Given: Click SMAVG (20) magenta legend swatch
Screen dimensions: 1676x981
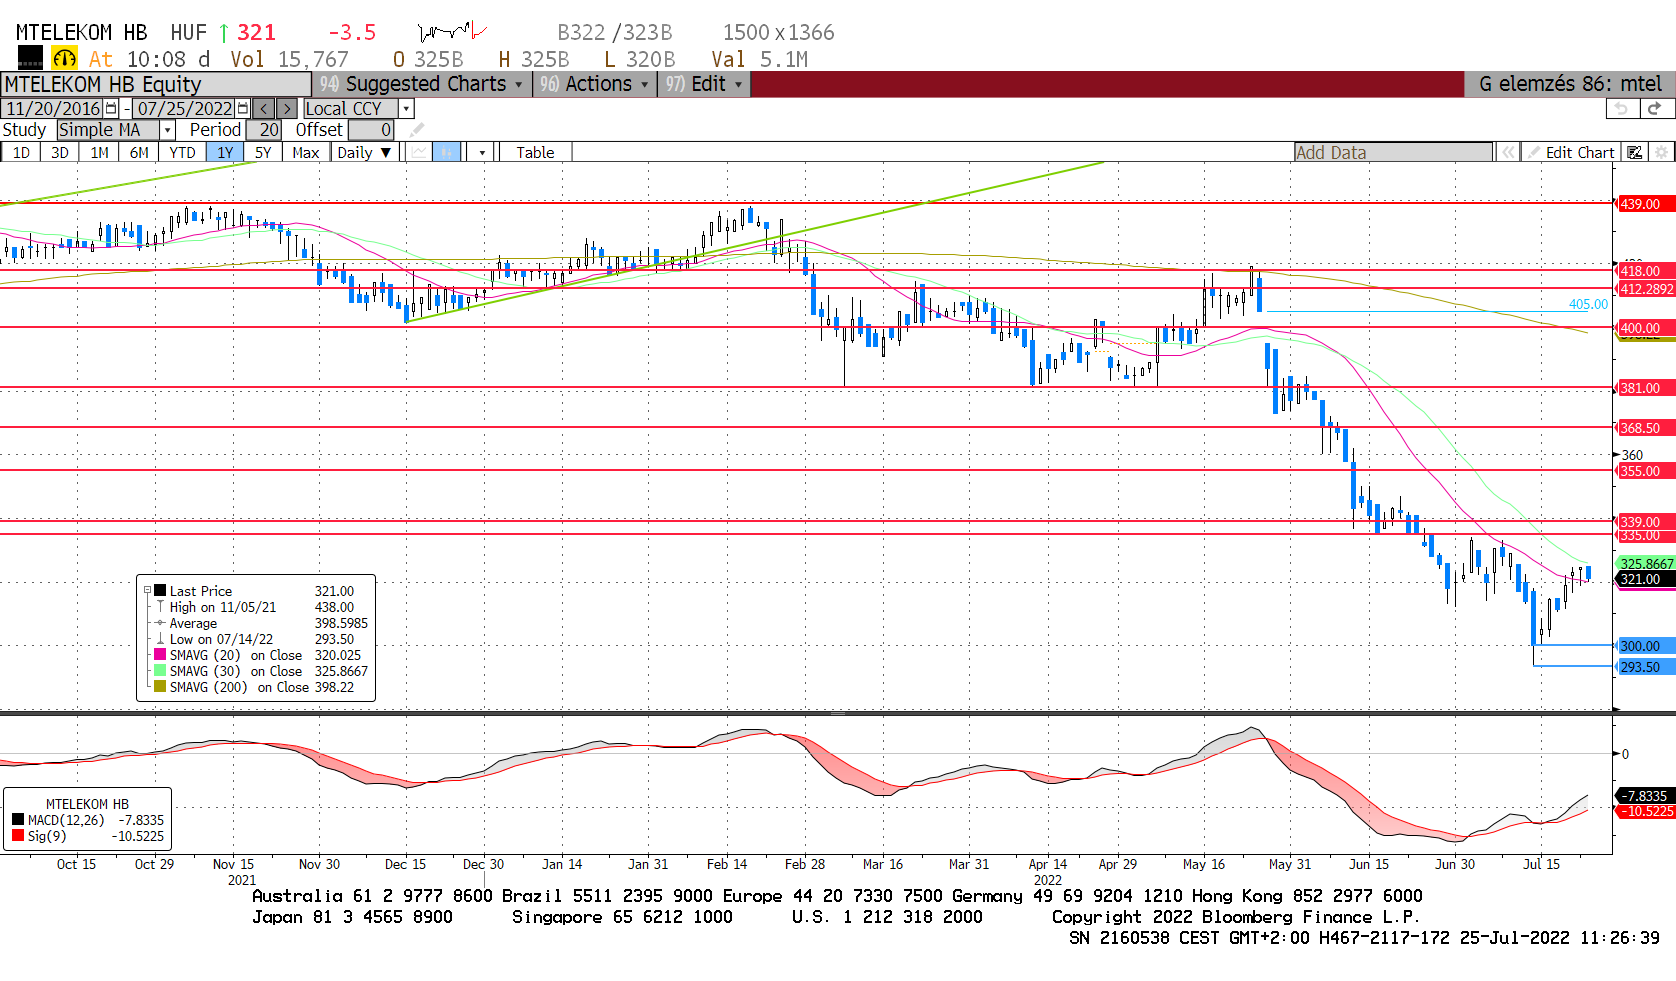Looking at the screenshot, I should [160, 655].
